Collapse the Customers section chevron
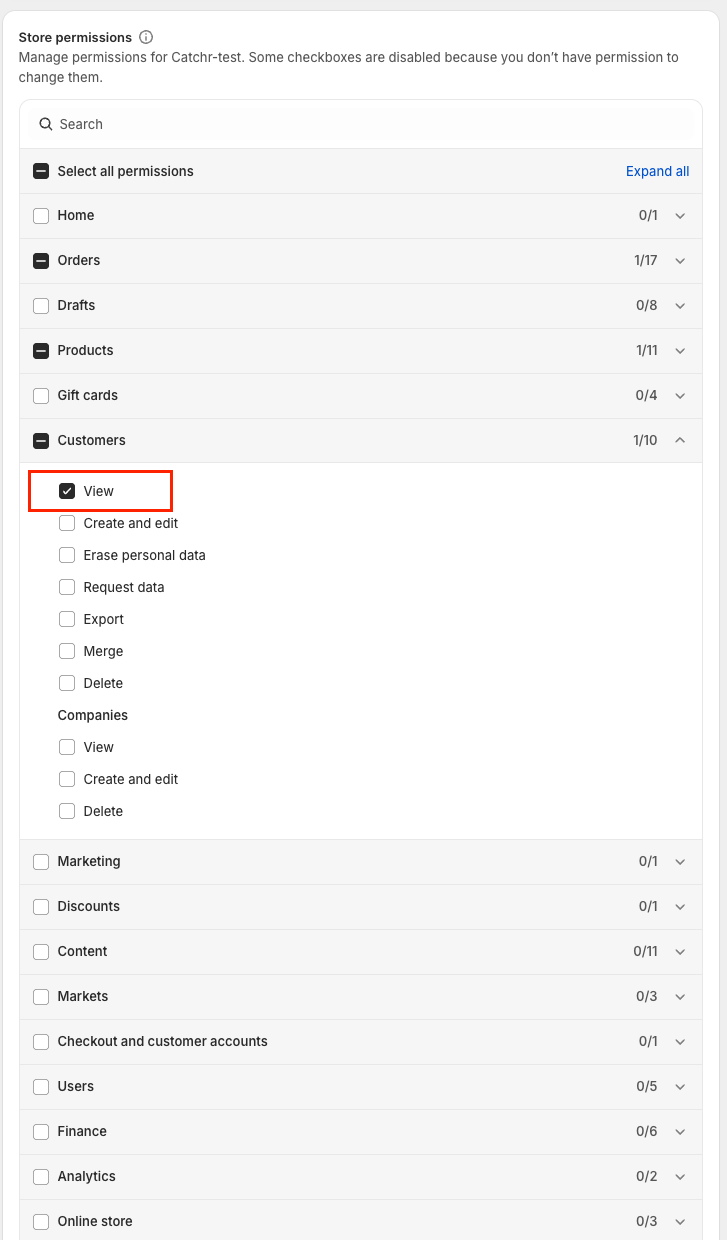The height and width of the screenshot is (1240, 727). coord(680,440)
